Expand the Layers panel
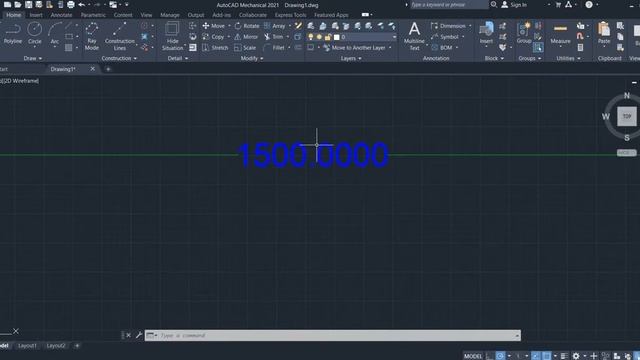The height and width of the screenshot is (360, 640). pos(351,58)
